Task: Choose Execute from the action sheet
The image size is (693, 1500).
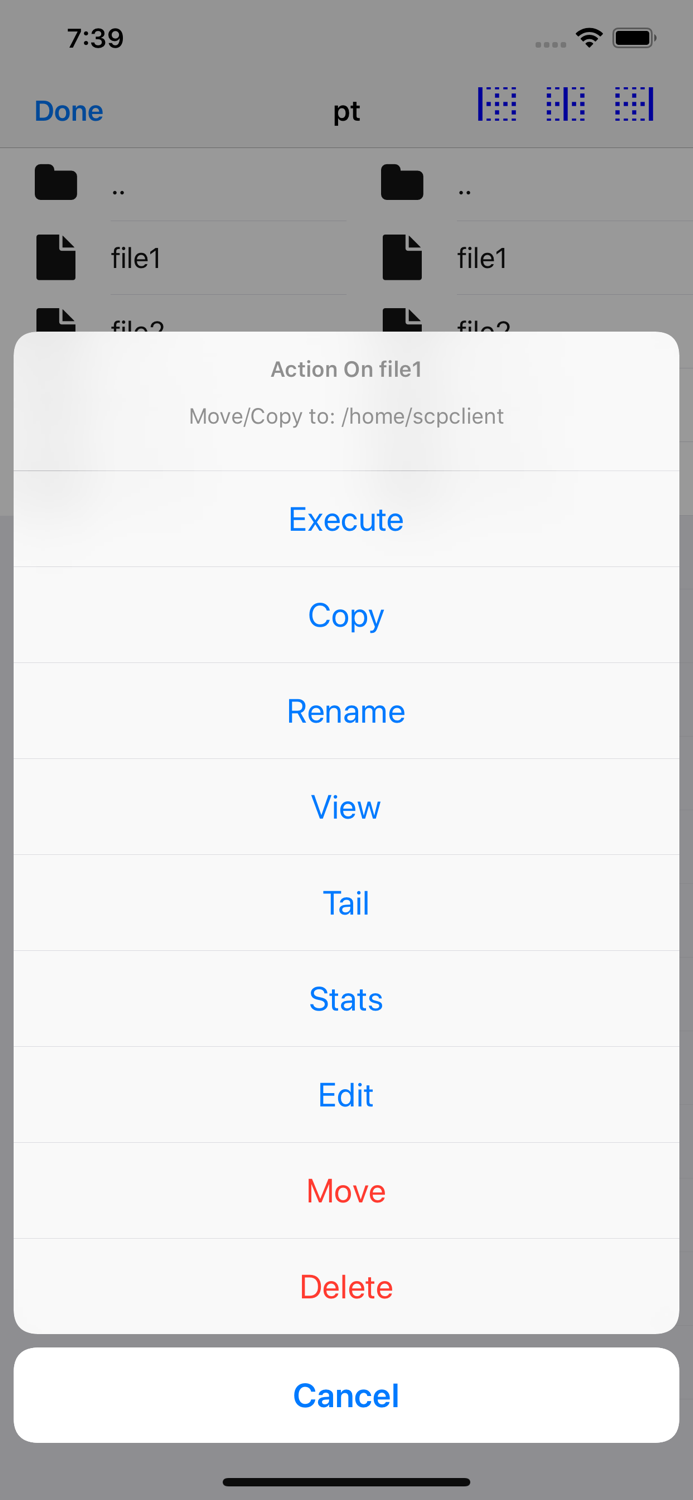Action: click(346, 519)
